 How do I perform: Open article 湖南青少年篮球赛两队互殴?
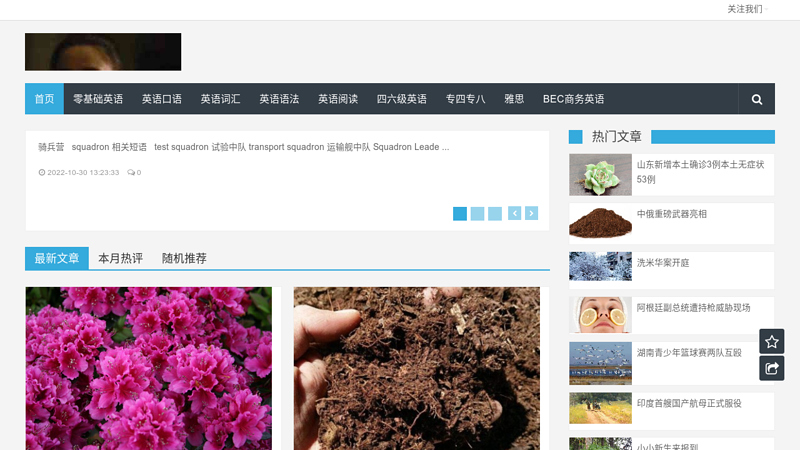(x=689, y=353)
